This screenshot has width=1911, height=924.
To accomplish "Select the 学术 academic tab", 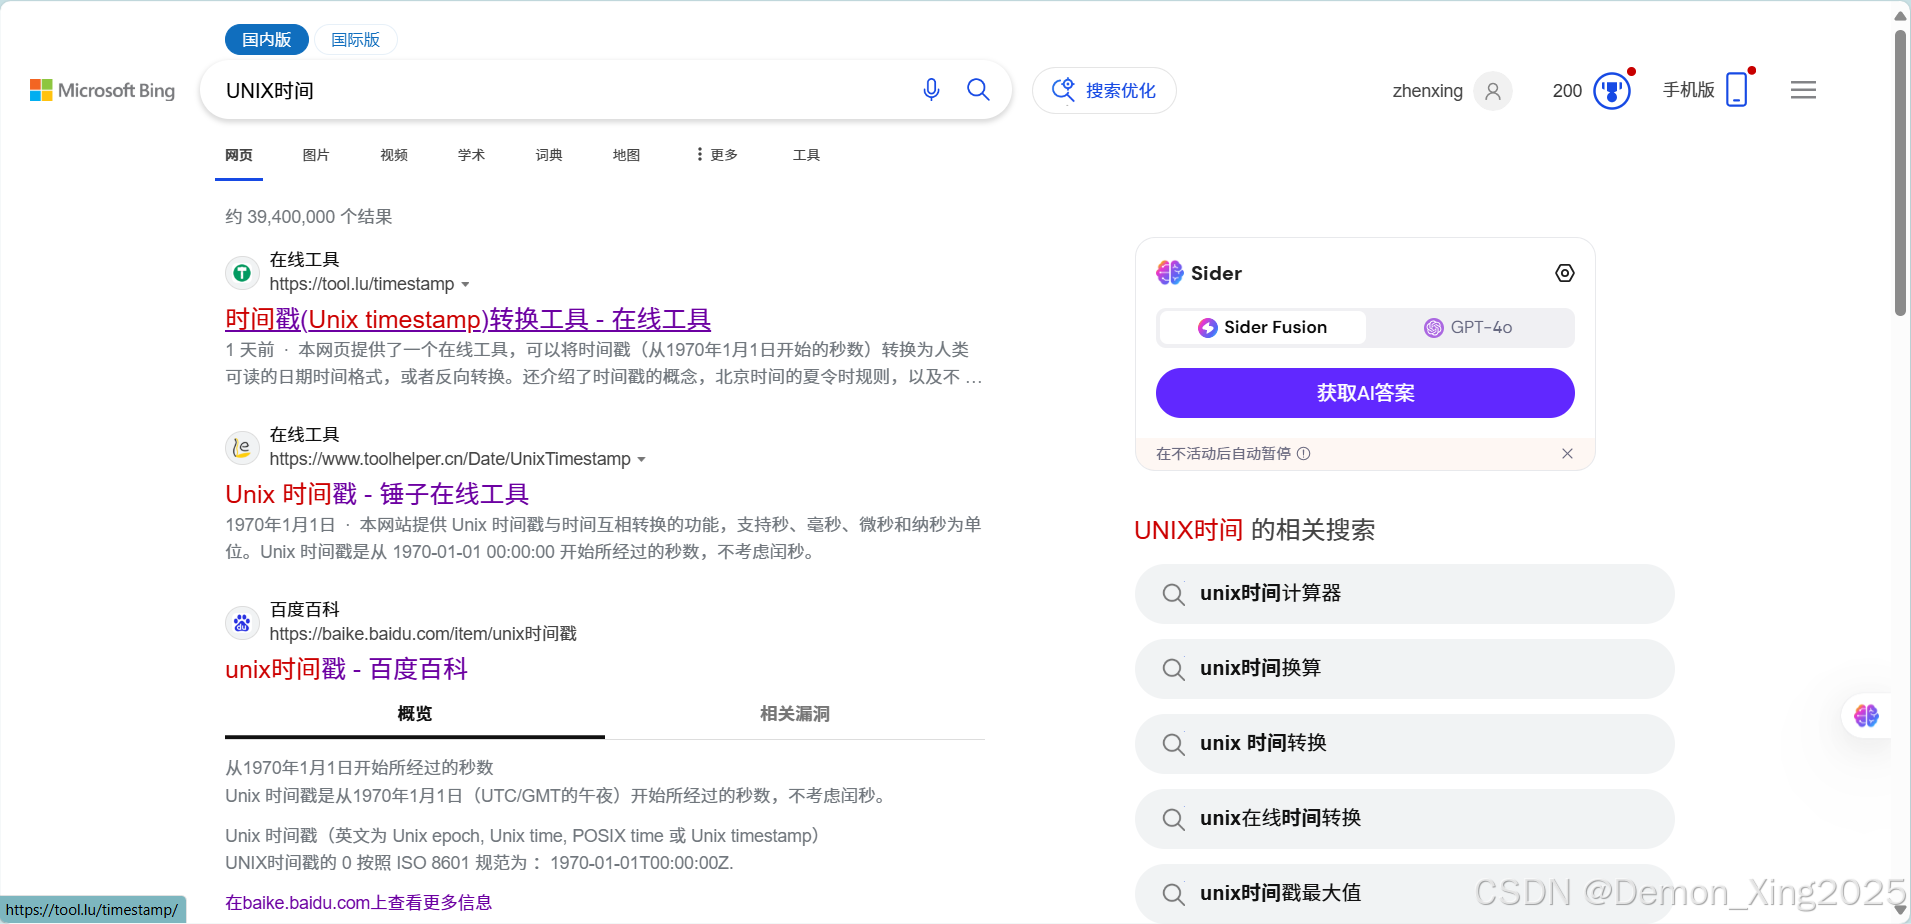I will tap(471, 155).
